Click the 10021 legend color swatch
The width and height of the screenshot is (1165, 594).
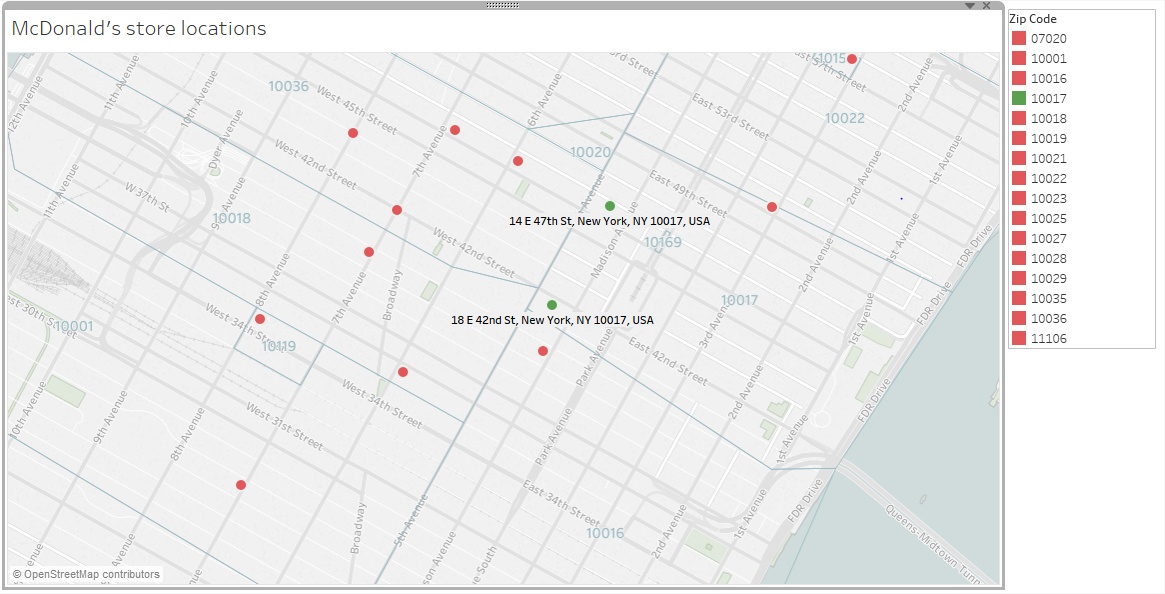pyautogui.click(x=1019, y=158)
